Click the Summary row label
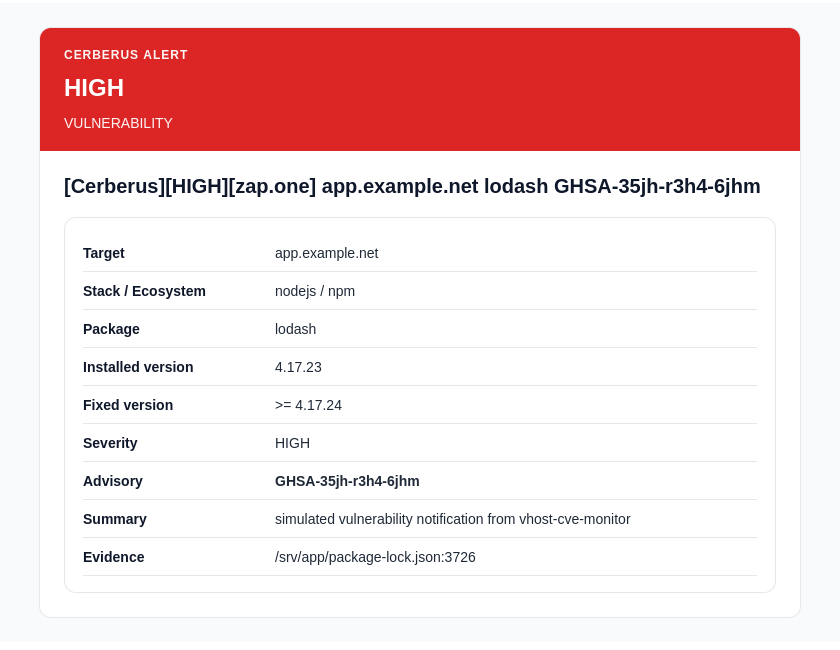This screenshot has height=650, width=840. pos(115,519)
